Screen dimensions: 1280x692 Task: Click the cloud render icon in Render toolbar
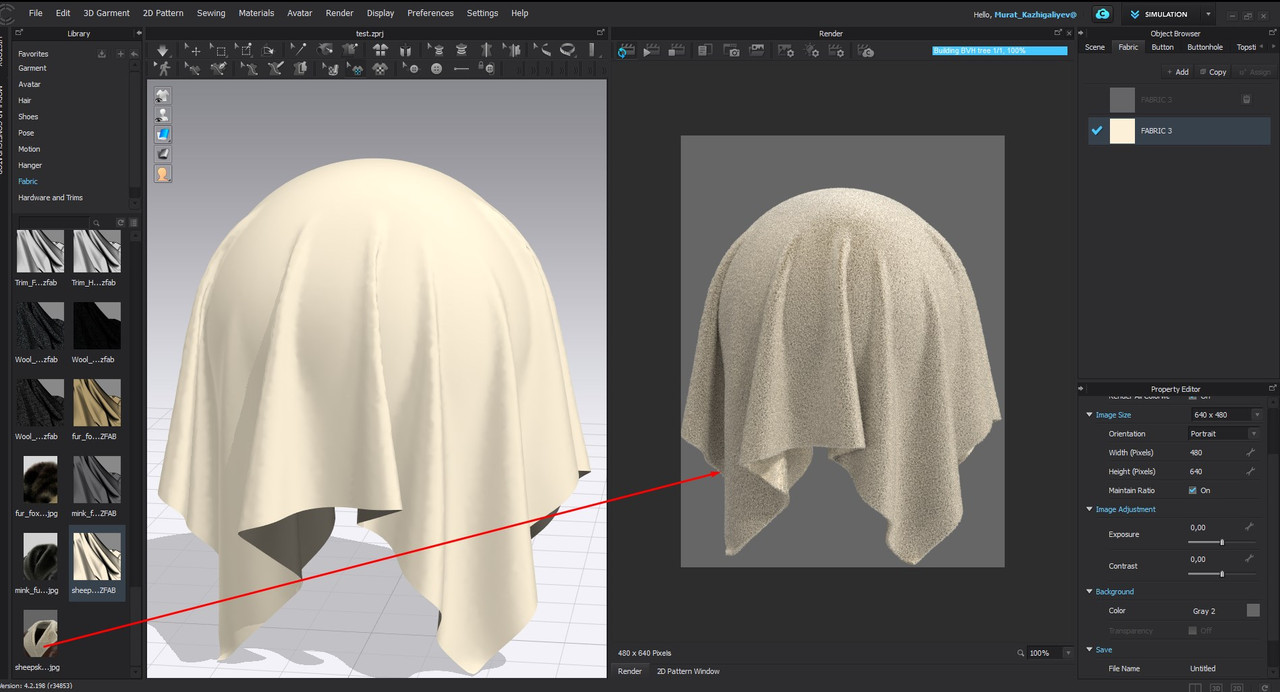(865, 51)
